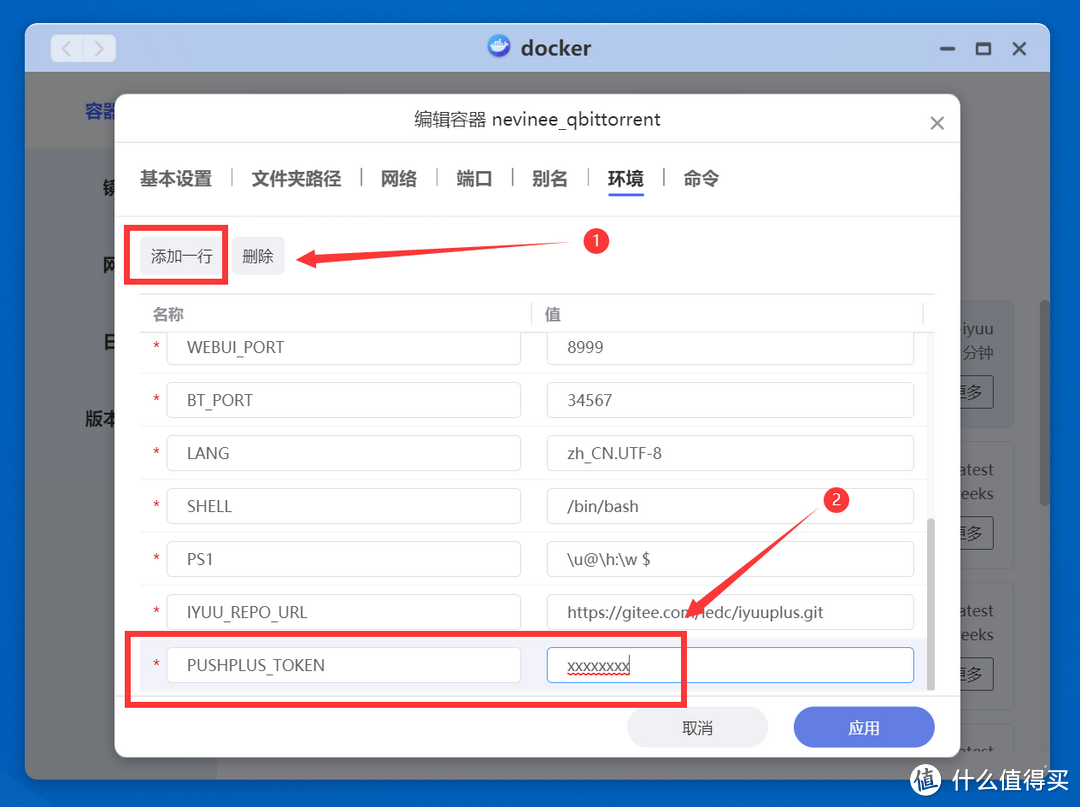Click the 值 column header

pos(552,315)
